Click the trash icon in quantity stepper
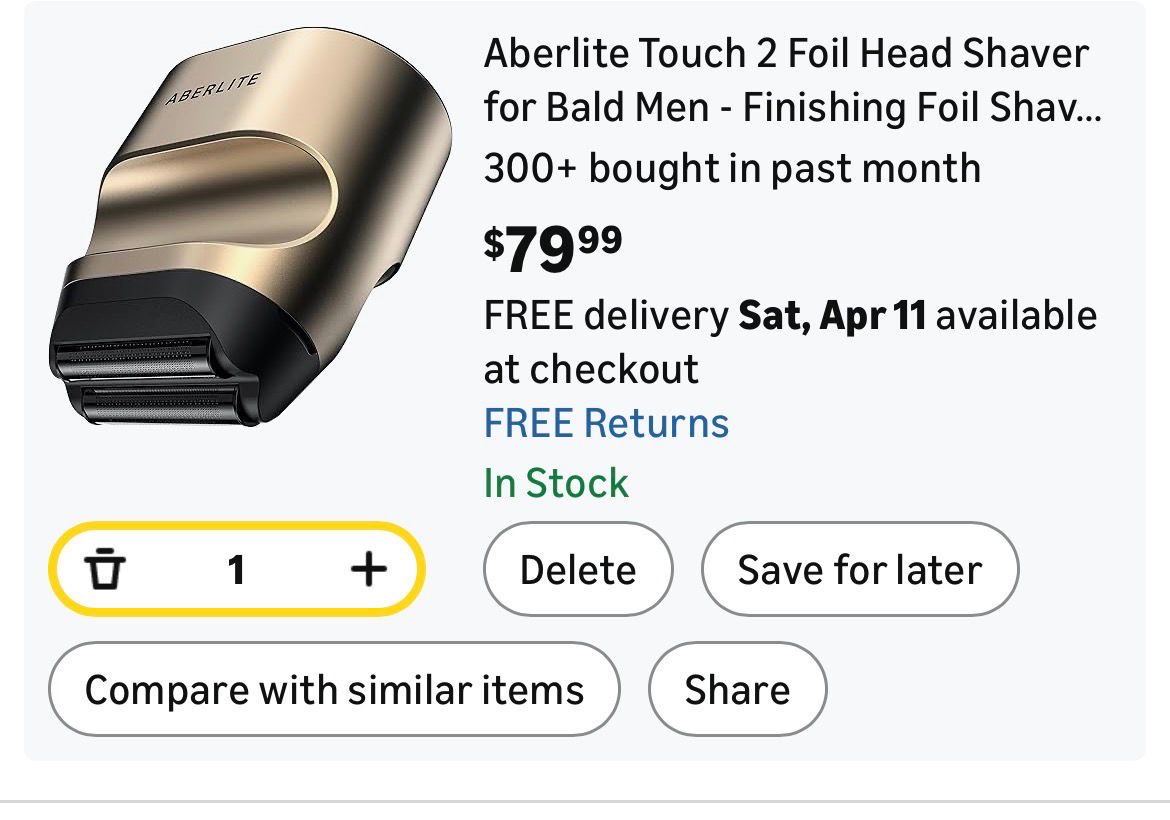The image size is (1170, 820). pos(105,570)
